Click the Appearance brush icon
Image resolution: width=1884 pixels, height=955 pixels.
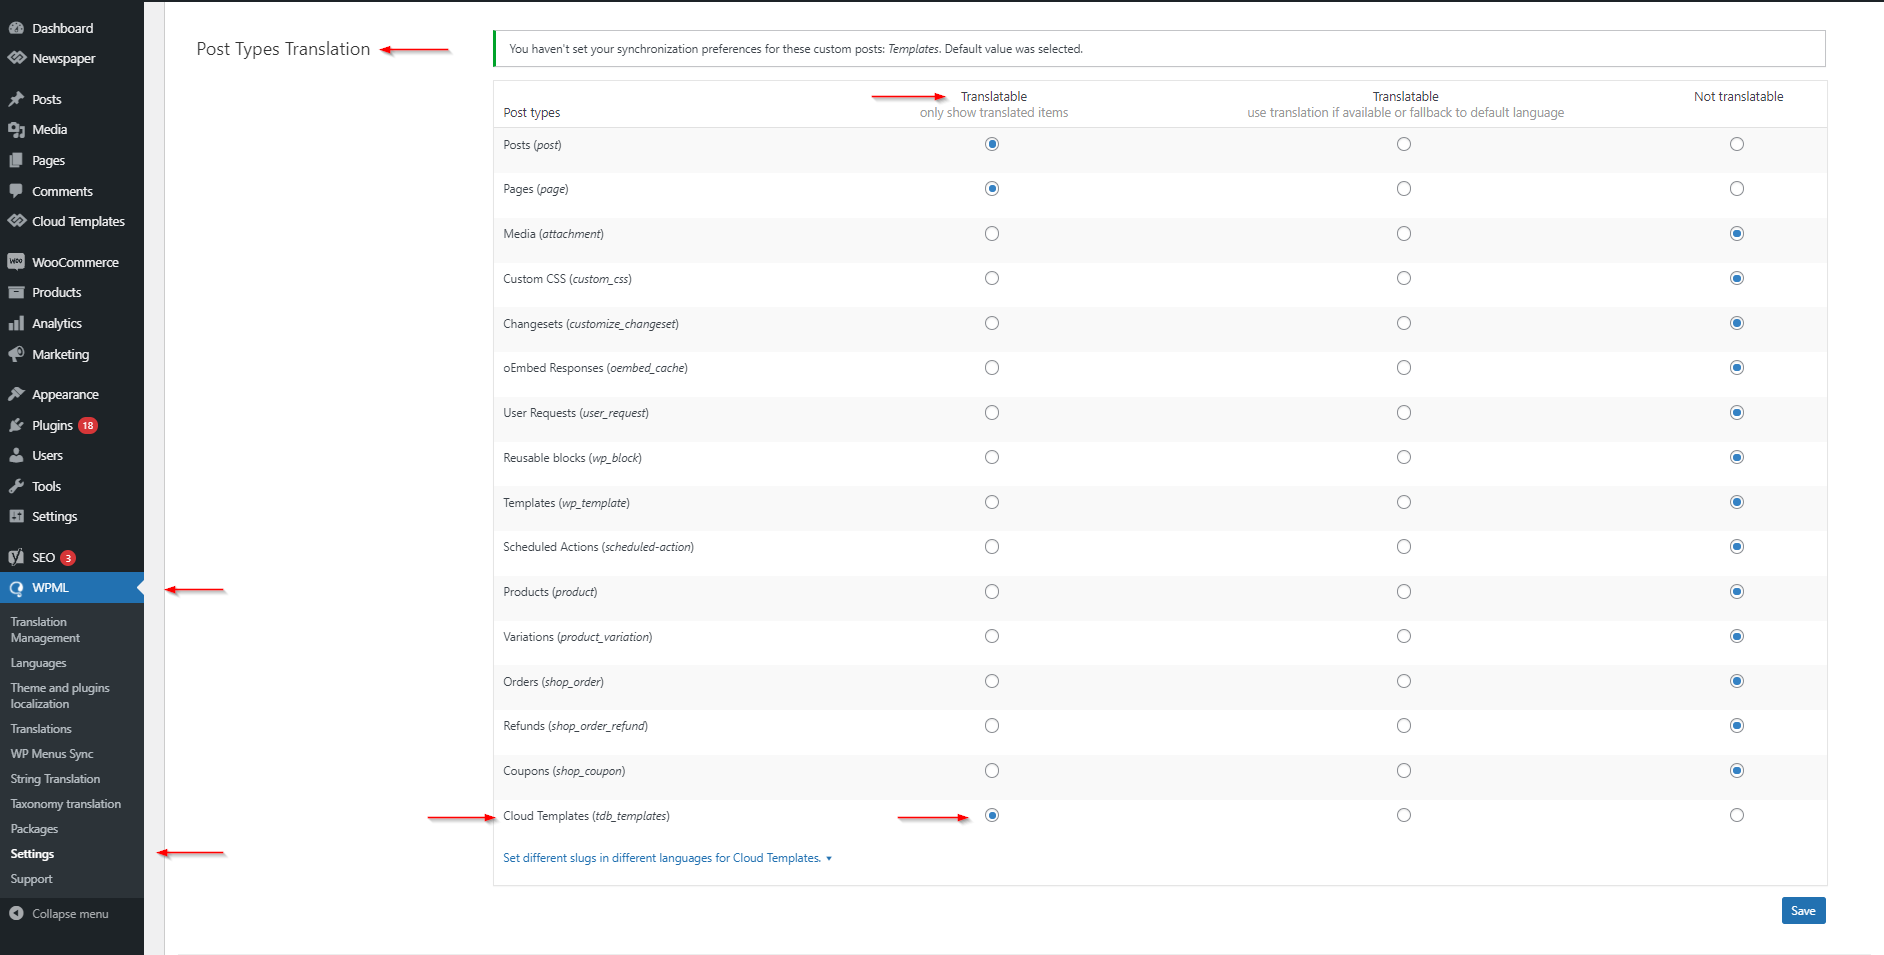click(16, 394)
